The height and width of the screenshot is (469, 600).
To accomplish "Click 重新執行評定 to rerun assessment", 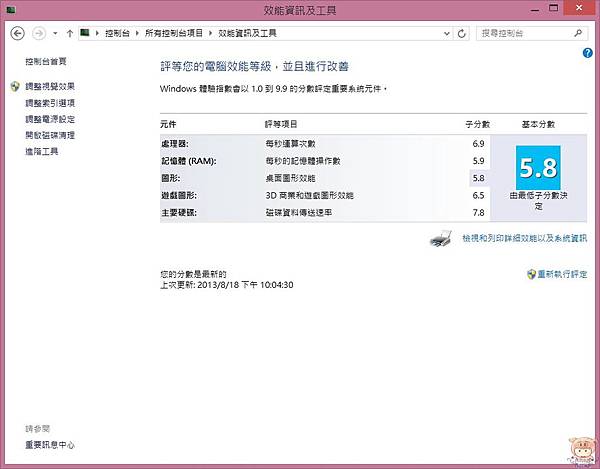I will point(562,274).
